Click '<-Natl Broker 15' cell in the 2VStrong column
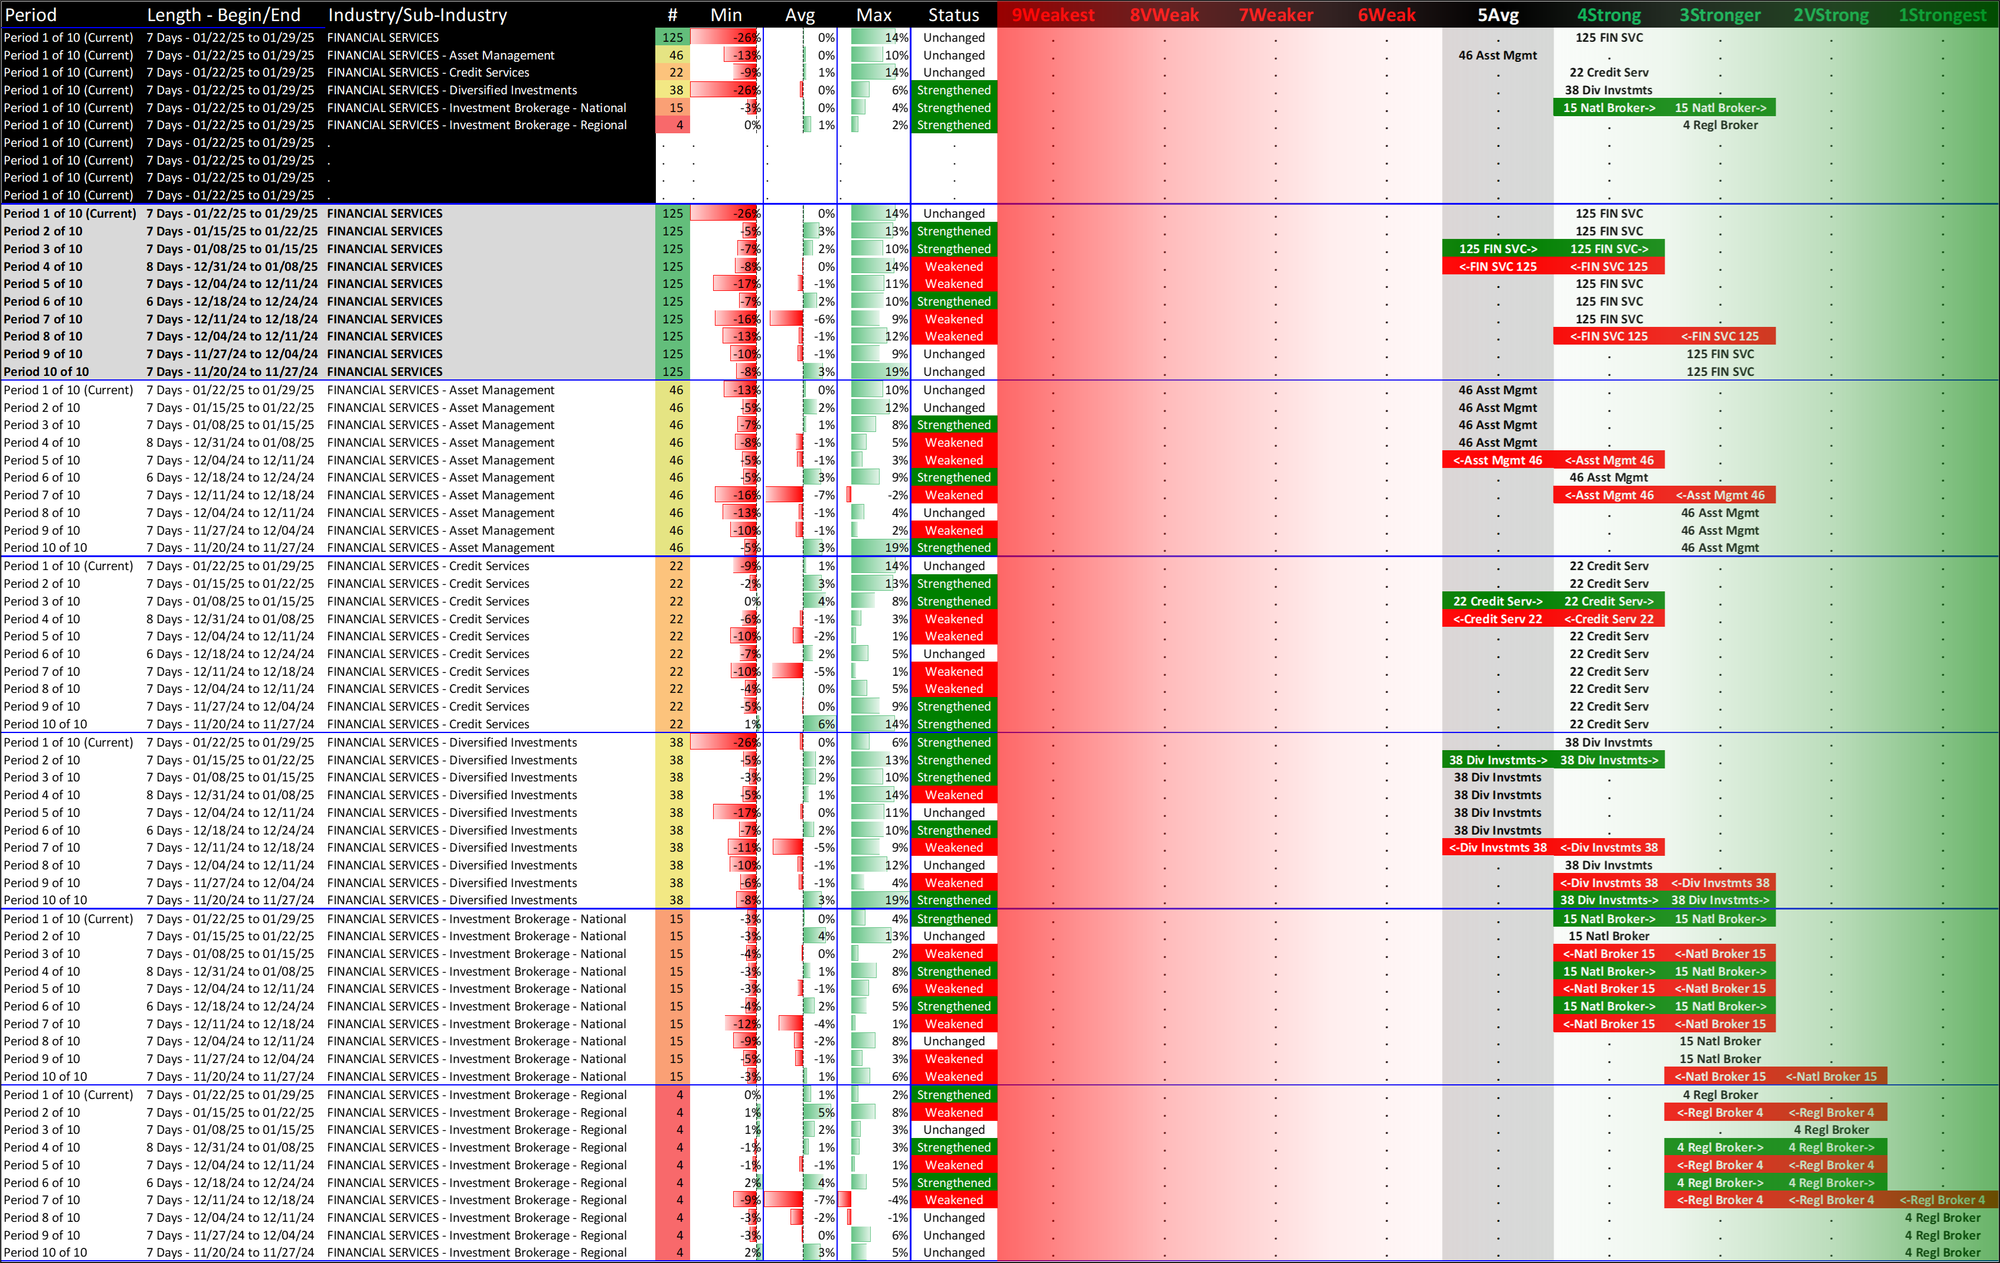Viewport: 2000px width, 1263px height. click(x=1831, y=1077)
